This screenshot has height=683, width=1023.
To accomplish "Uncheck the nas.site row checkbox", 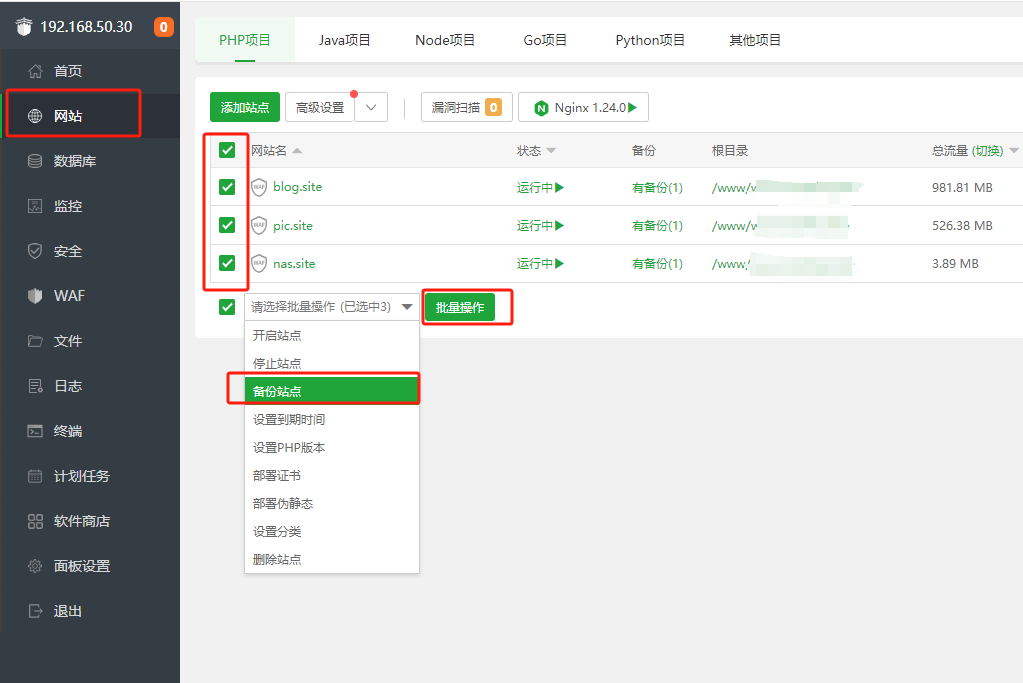I will pos(227,264).
